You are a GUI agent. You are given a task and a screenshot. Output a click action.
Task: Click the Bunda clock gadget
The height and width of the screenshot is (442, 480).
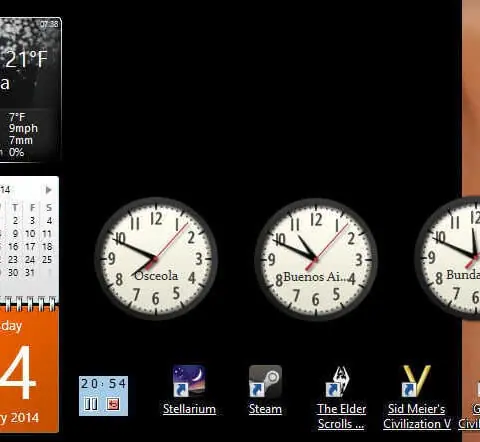(447, 258)
